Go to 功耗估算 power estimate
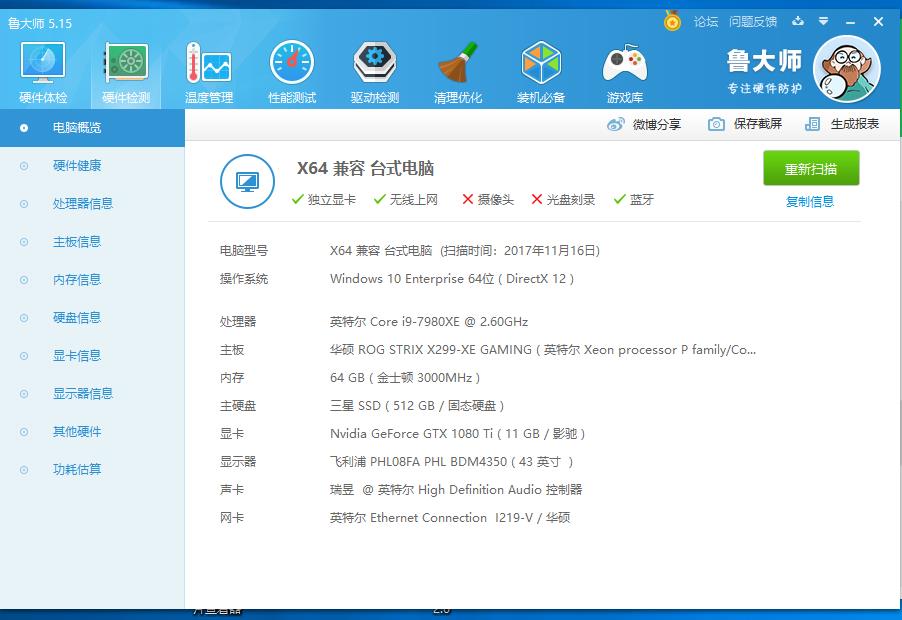This screenshot has height=620, width=902. (x=77, y=469)
